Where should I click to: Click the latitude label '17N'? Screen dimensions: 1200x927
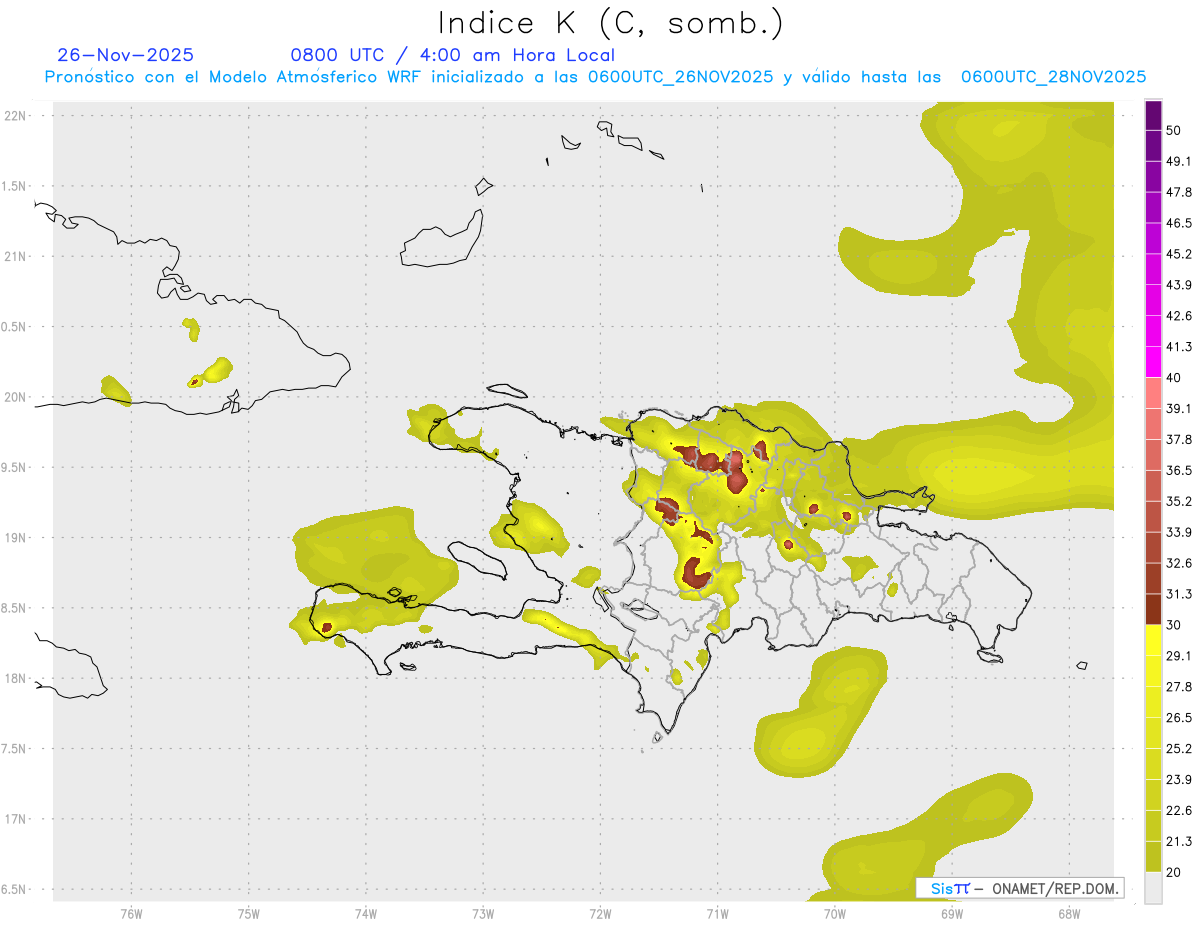[15, 819]
